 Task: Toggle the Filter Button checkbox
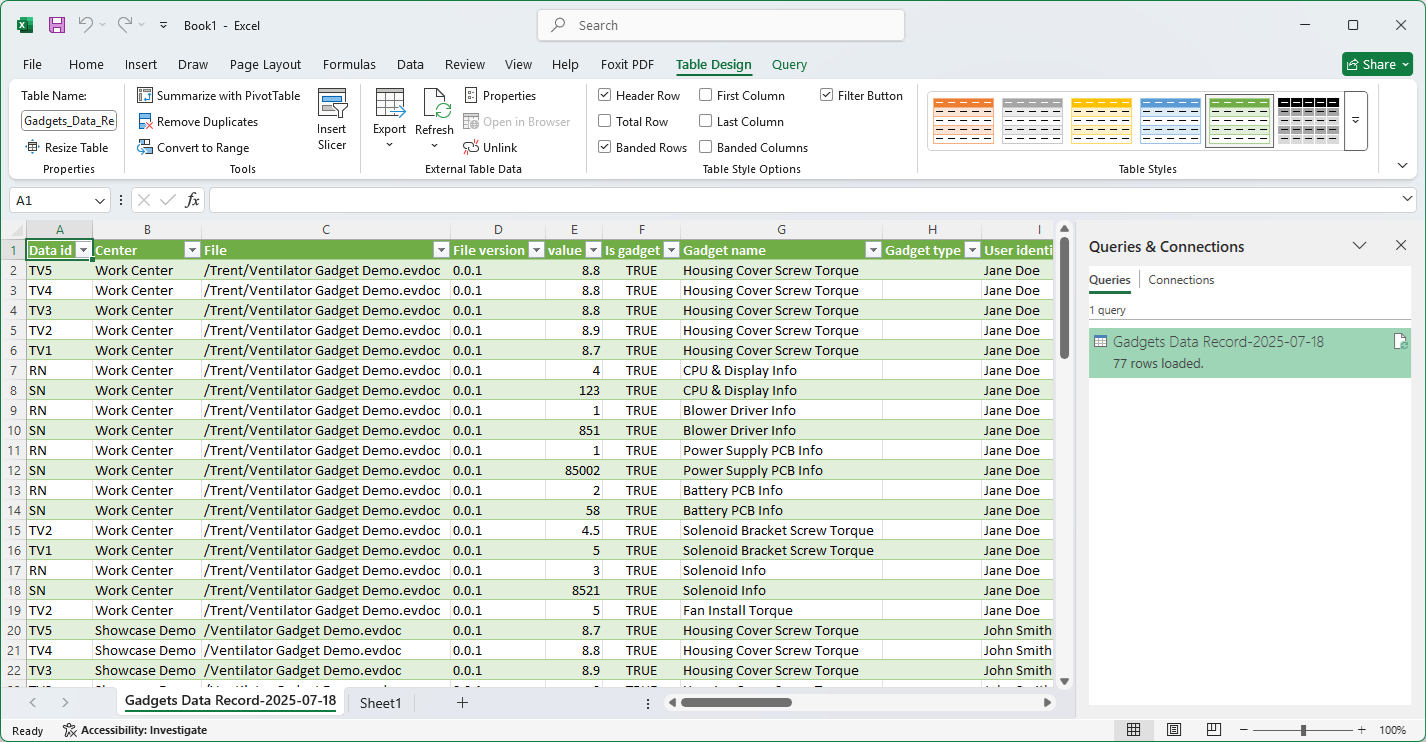pos(827,96)
